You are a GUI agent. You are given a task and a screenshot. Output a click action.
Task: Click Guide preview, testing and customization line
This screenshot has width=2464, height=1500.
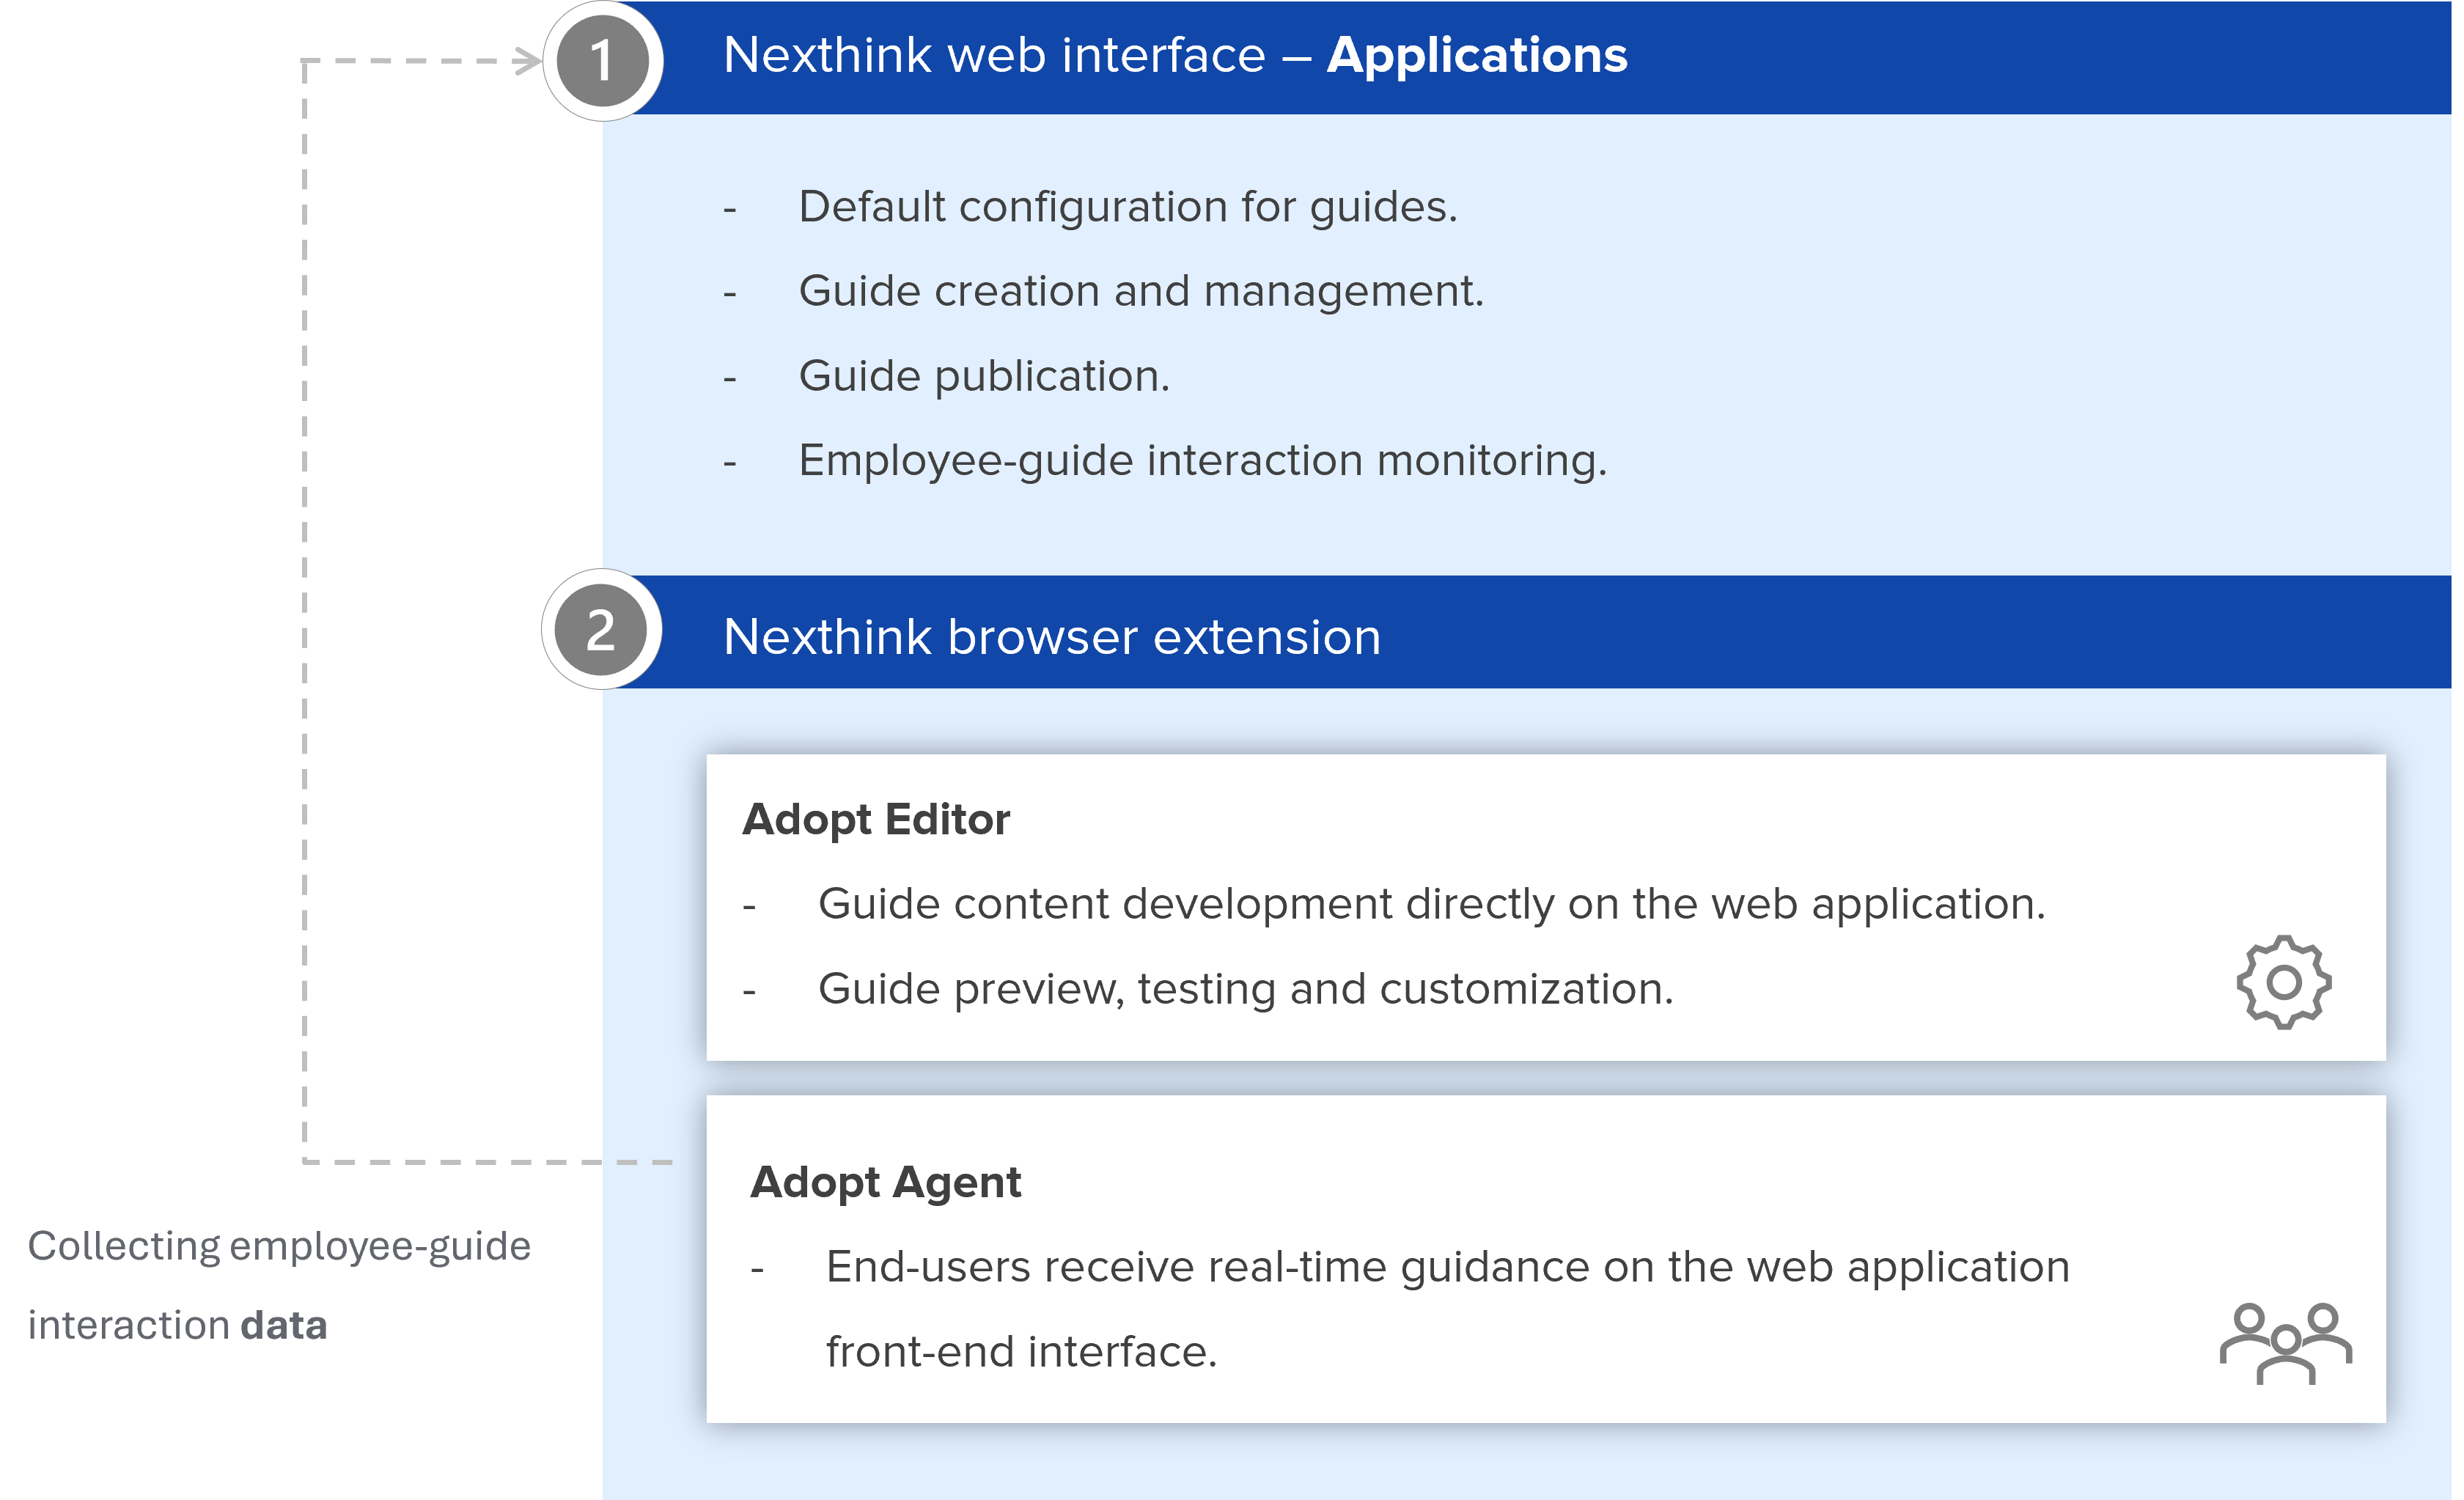1245,989
